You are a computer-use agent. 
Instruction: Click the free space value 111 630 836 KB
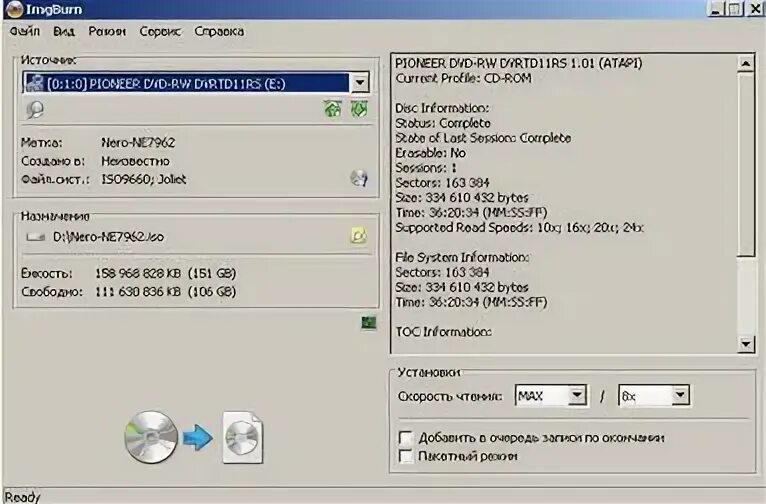point(138,292)
